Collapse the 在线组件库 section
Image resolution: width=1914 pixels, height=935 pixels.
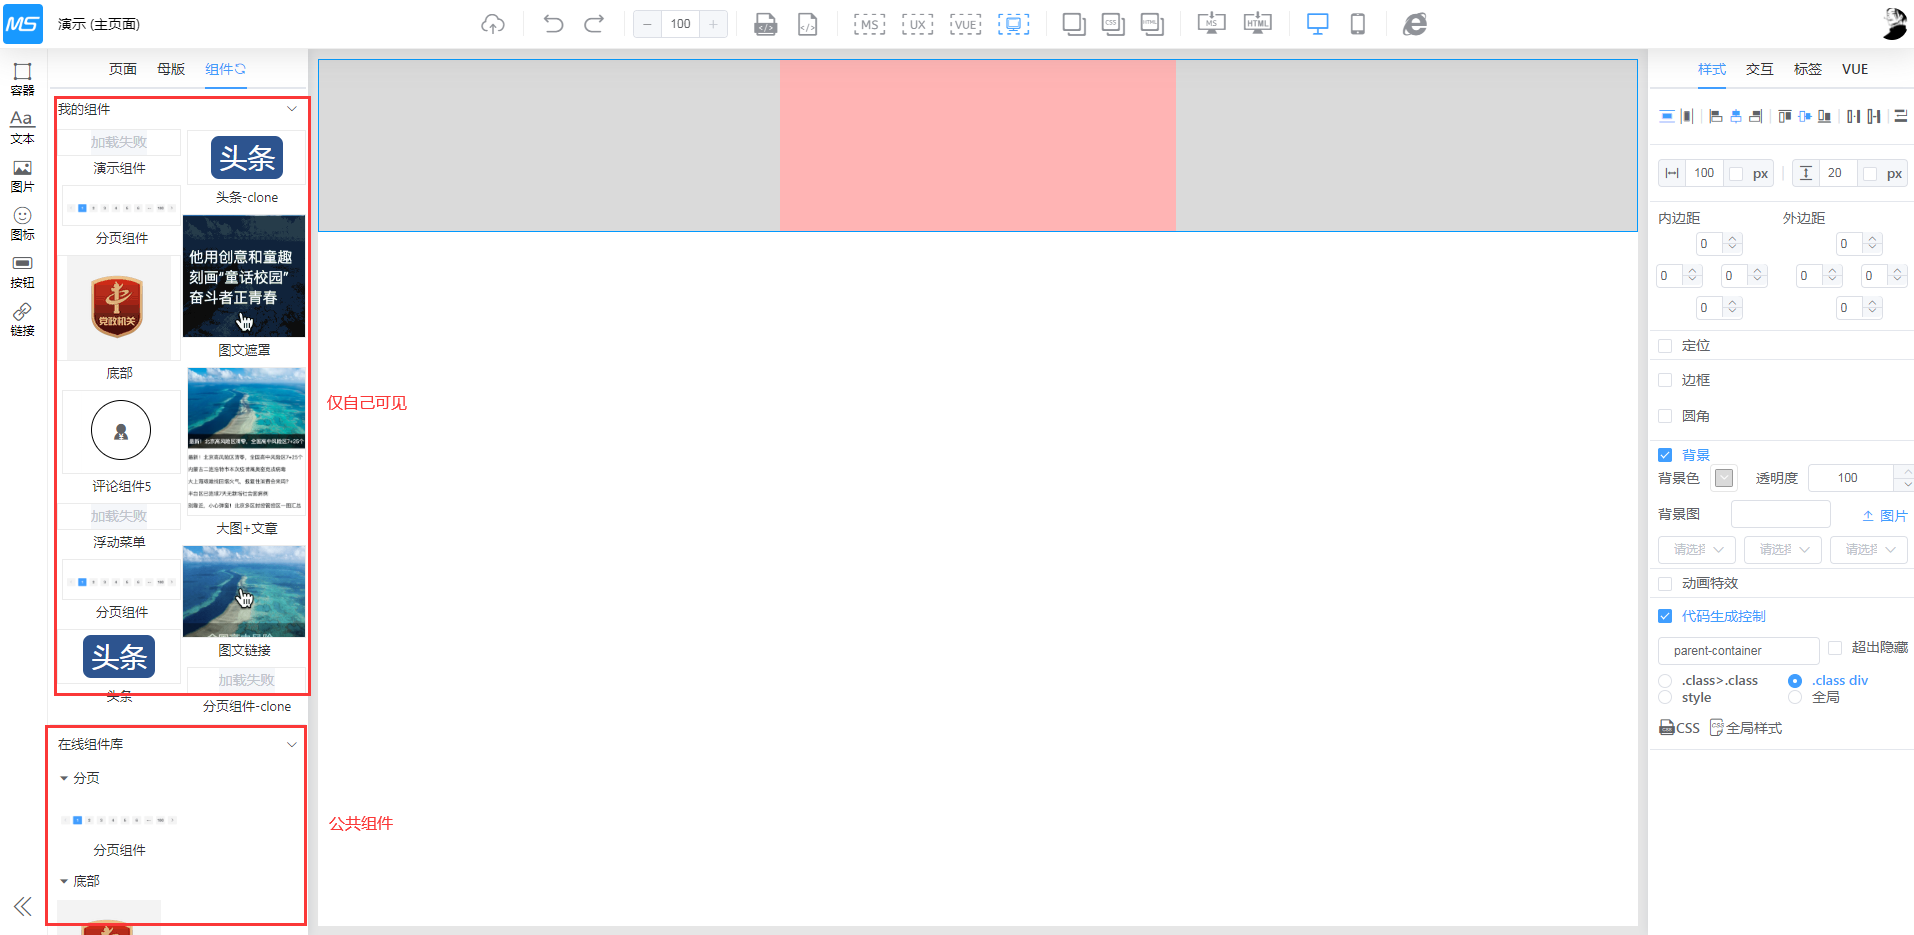point(292,744)
